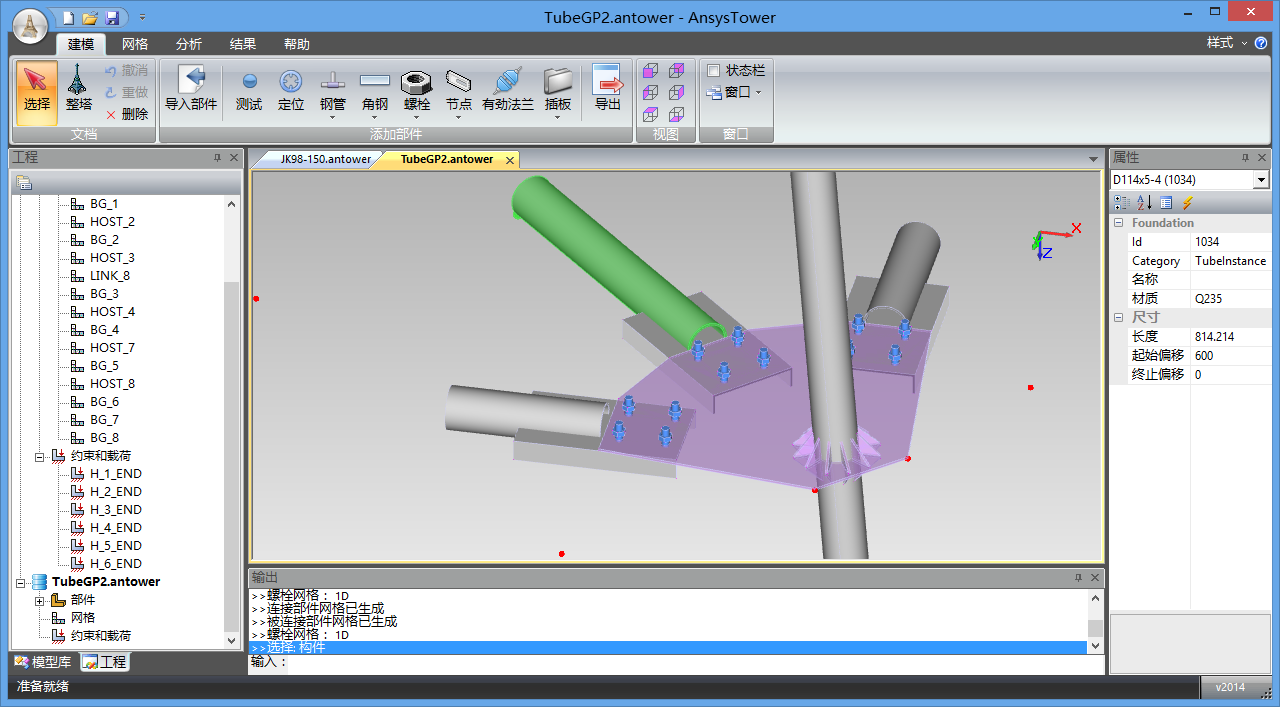Screen dimensions: 1280x707
Task: Toggle the 状态栏 status bar checkbox
Action: click(x=713, y=70)
